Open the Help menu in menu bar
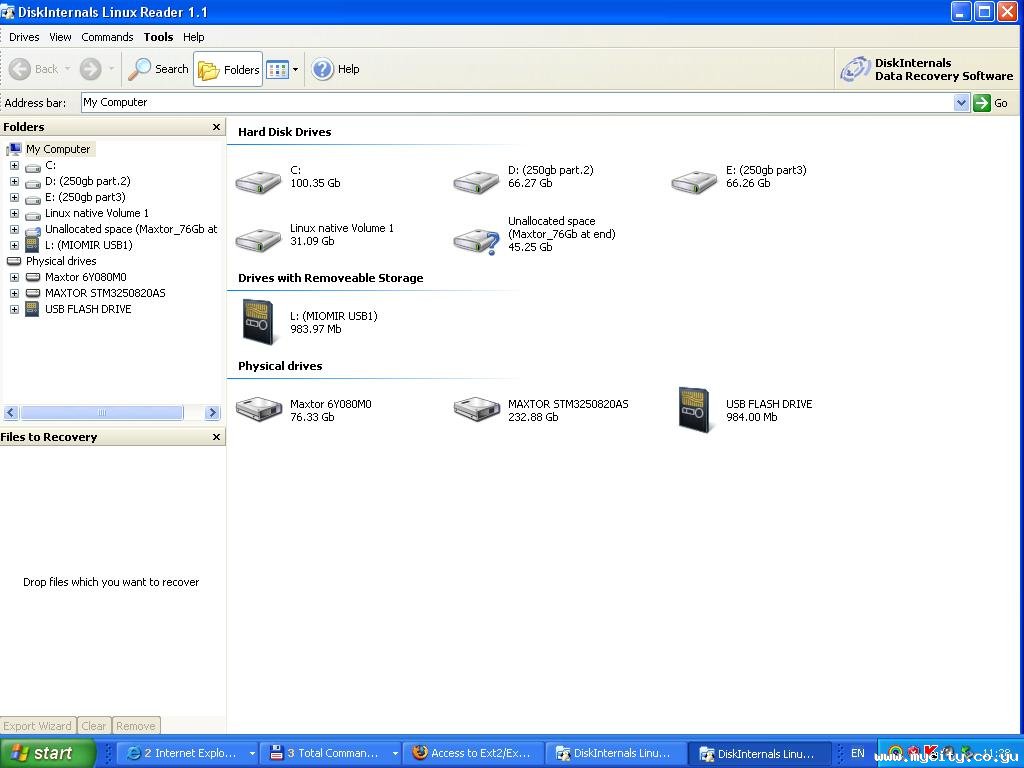 [x=193, y=37]
